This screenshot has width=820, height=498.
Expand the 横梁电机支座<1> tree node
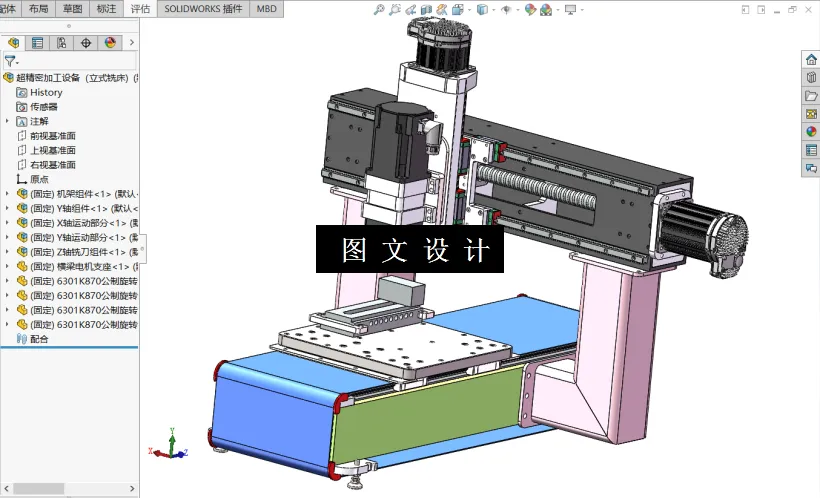click(7, 266)
